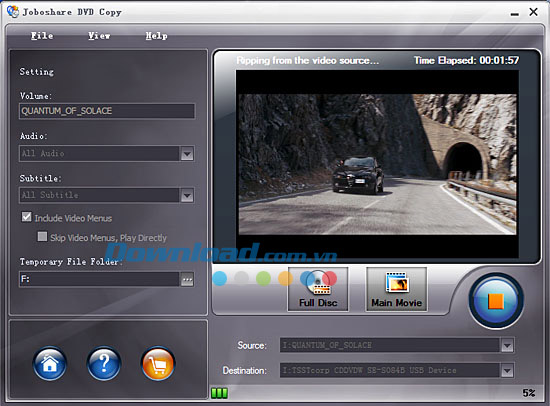The width and height of the screenshot is (550, 406).
Task: Minimize the Joboshare DVD Copy window
Action: coord(515,14)
